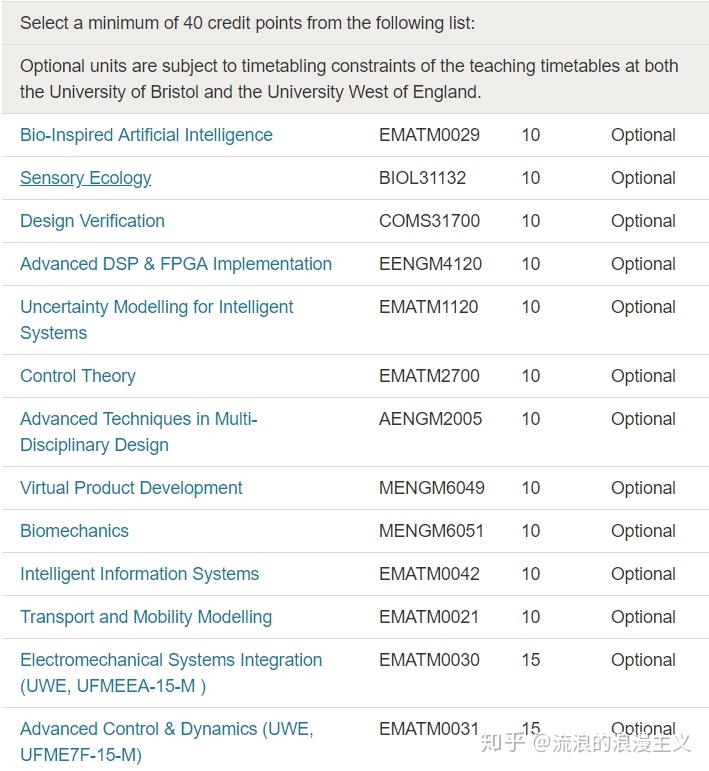The image size is (709, 771).
Task: Click unit code BIOL31132
Action: click(x=422, y=178)
